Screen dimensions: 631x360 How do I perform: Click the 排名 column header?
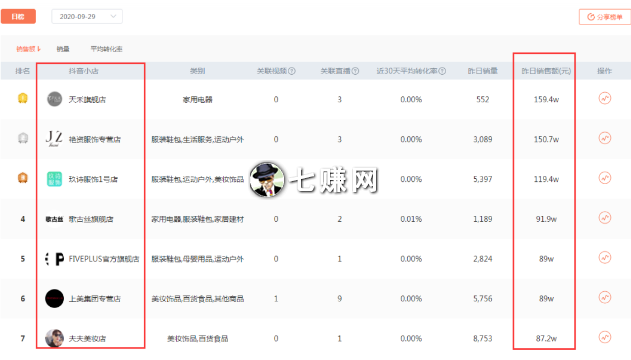(x=23, y=71)
